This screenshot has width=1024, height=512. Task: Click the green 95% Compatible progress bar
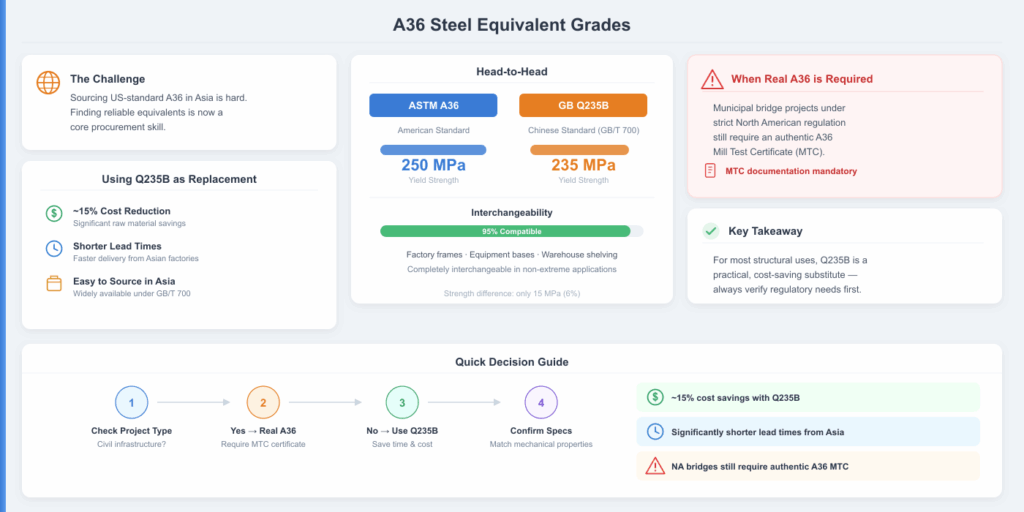(x=505, y=231)
